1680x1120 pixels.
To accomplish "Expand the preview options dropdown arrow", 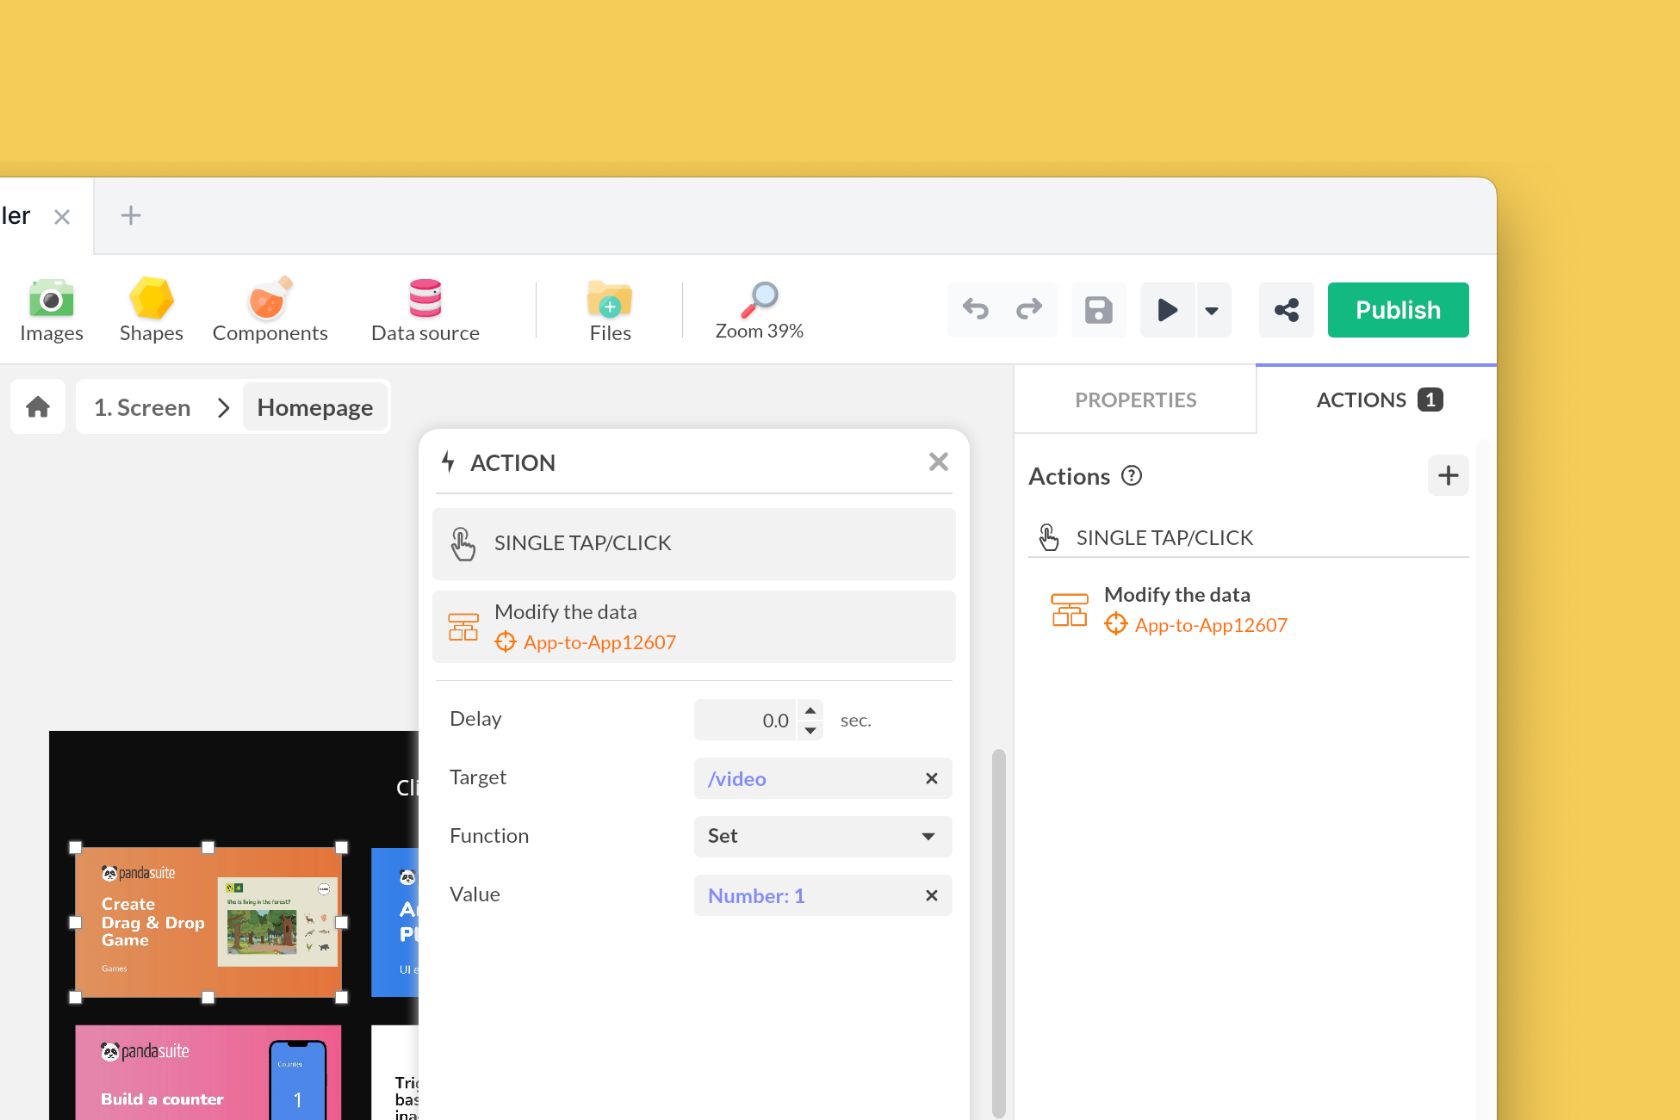I will coord(1212,310).
